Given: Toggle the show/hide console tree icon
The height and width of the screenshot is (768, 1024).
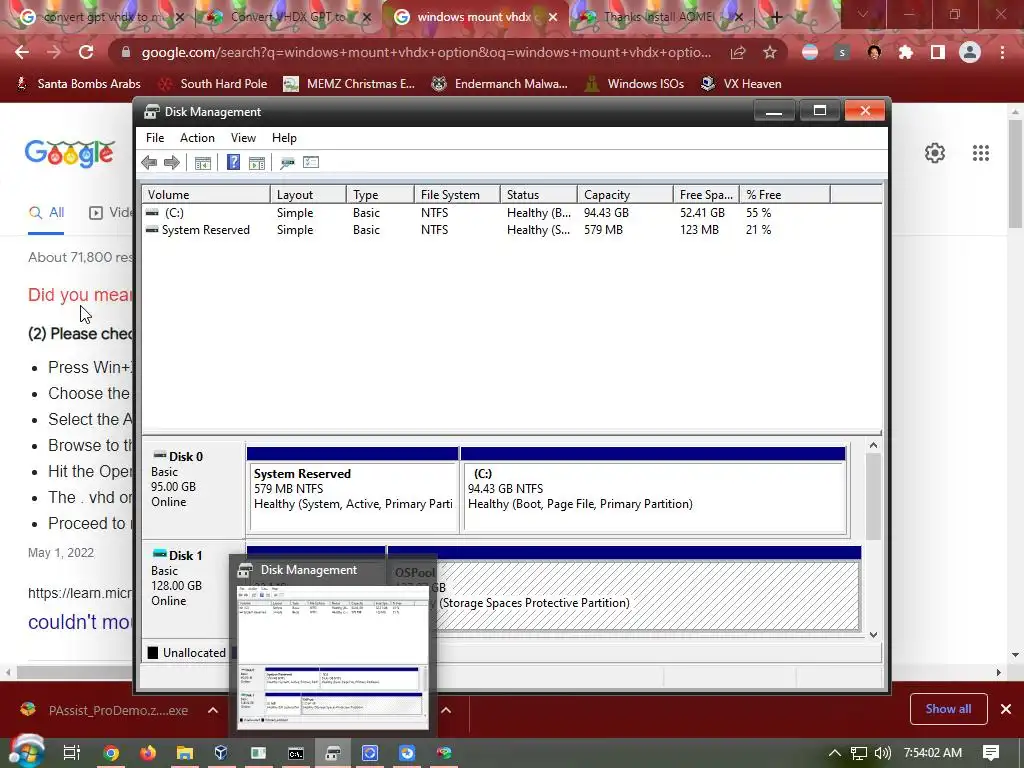Looking at the screenshot, I should point(202,163).
